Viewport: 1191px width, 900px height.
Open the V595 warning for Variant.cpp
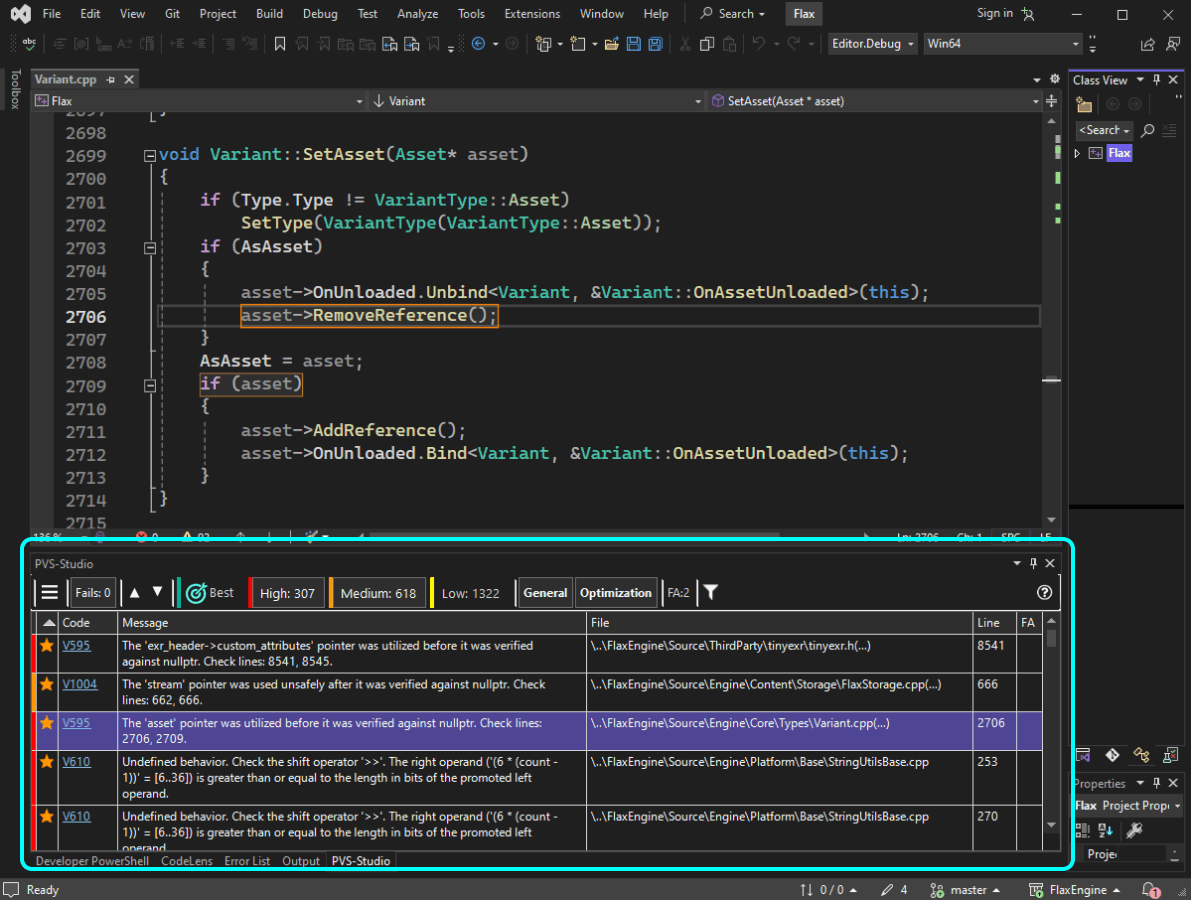(x=78, y=723)
